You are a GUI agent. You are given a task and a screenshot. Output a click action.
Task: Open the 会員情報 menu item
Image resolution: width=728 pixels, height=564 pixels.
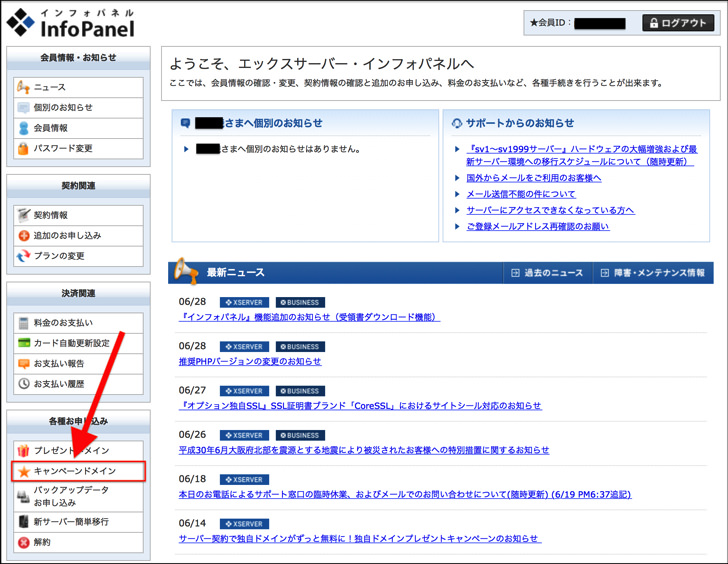point(78,128)
